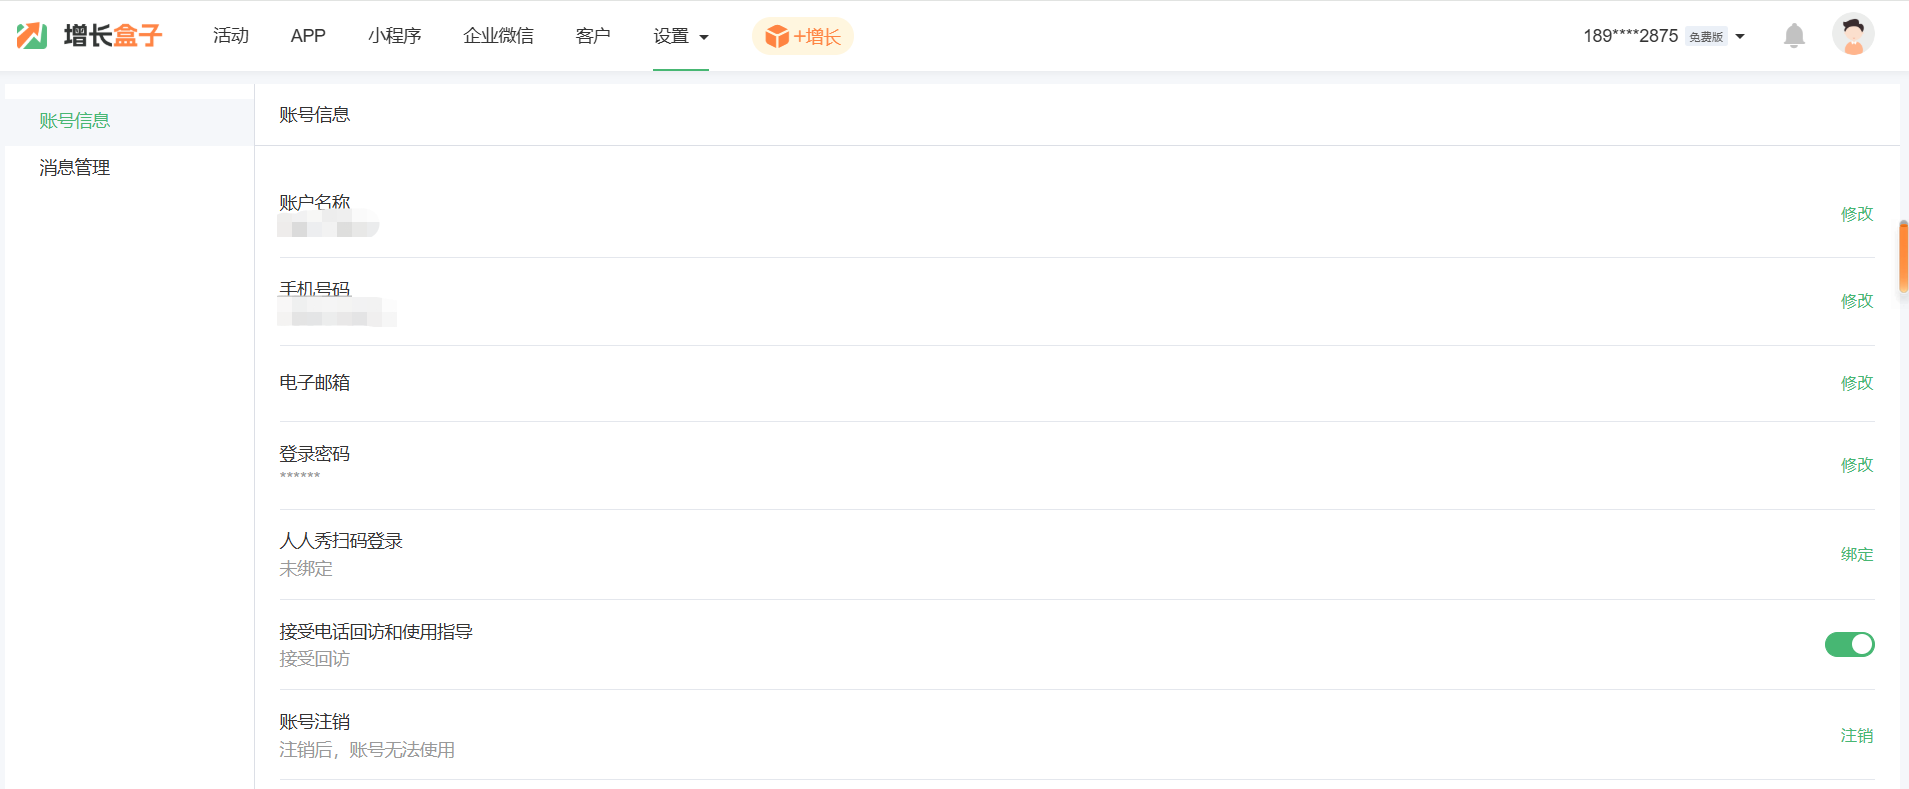Click 修改 link for 账户名称

click(x=1856, y=214)
